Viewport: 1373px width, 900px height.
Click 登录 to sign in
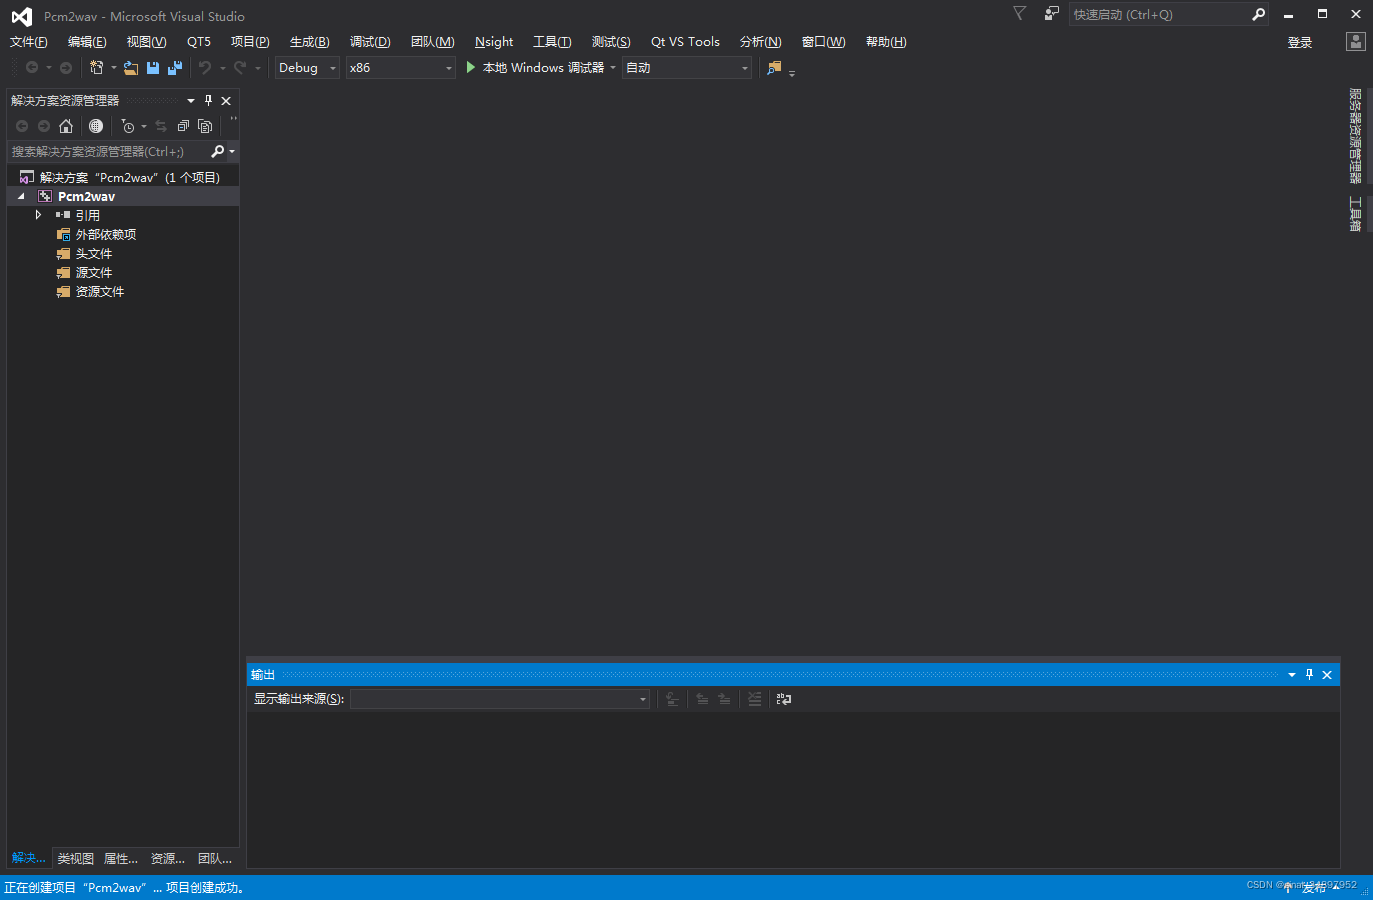pos(1300,42)
